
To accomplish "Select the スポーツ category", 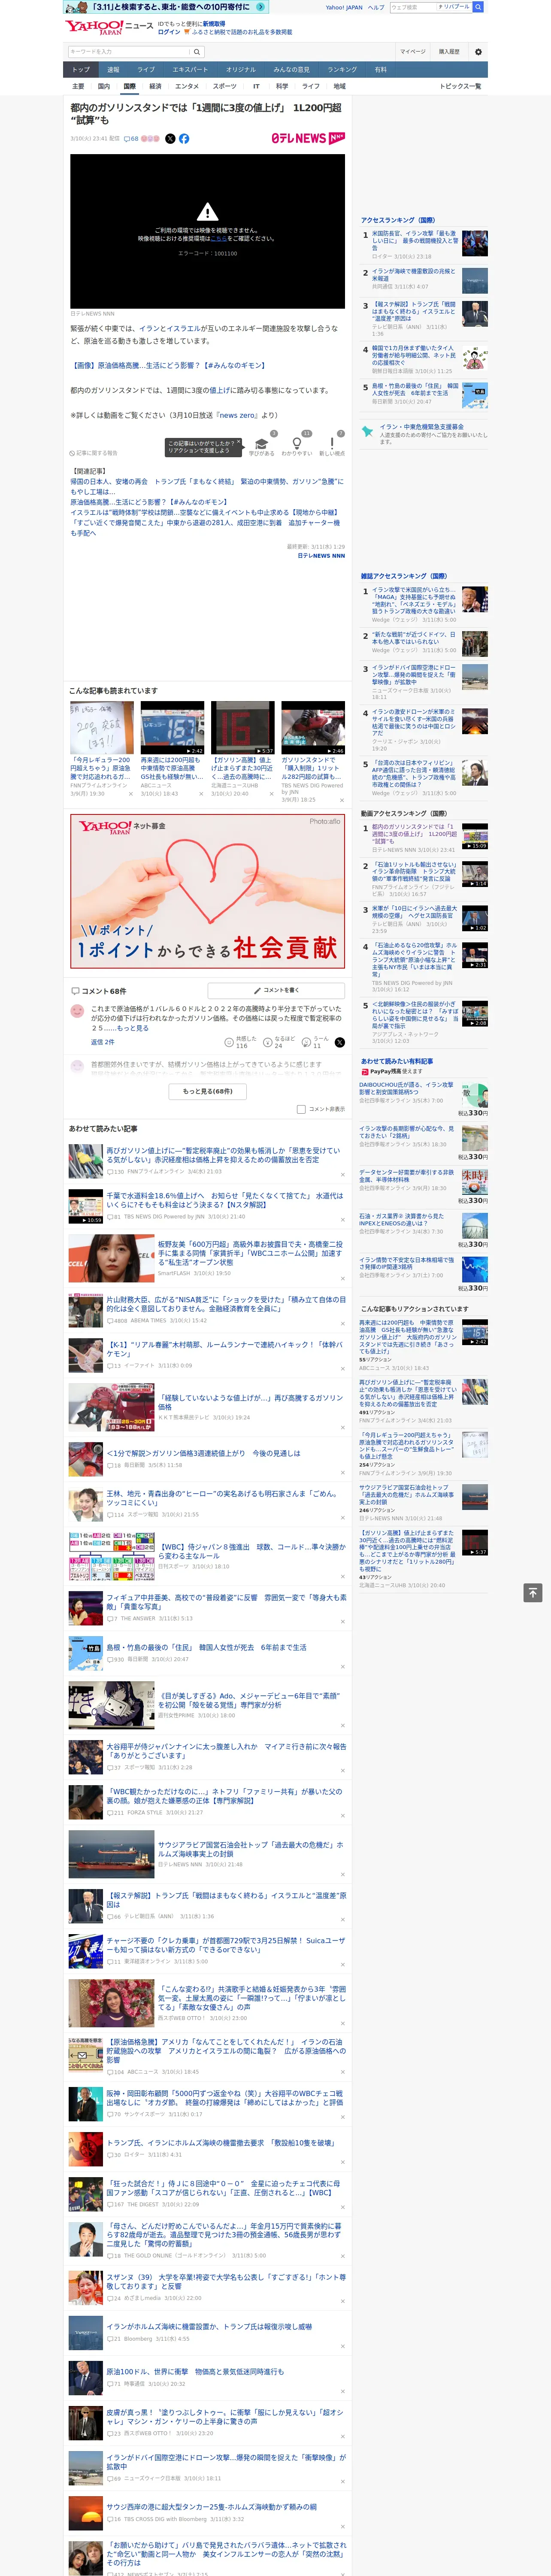I will coord(225,86).
